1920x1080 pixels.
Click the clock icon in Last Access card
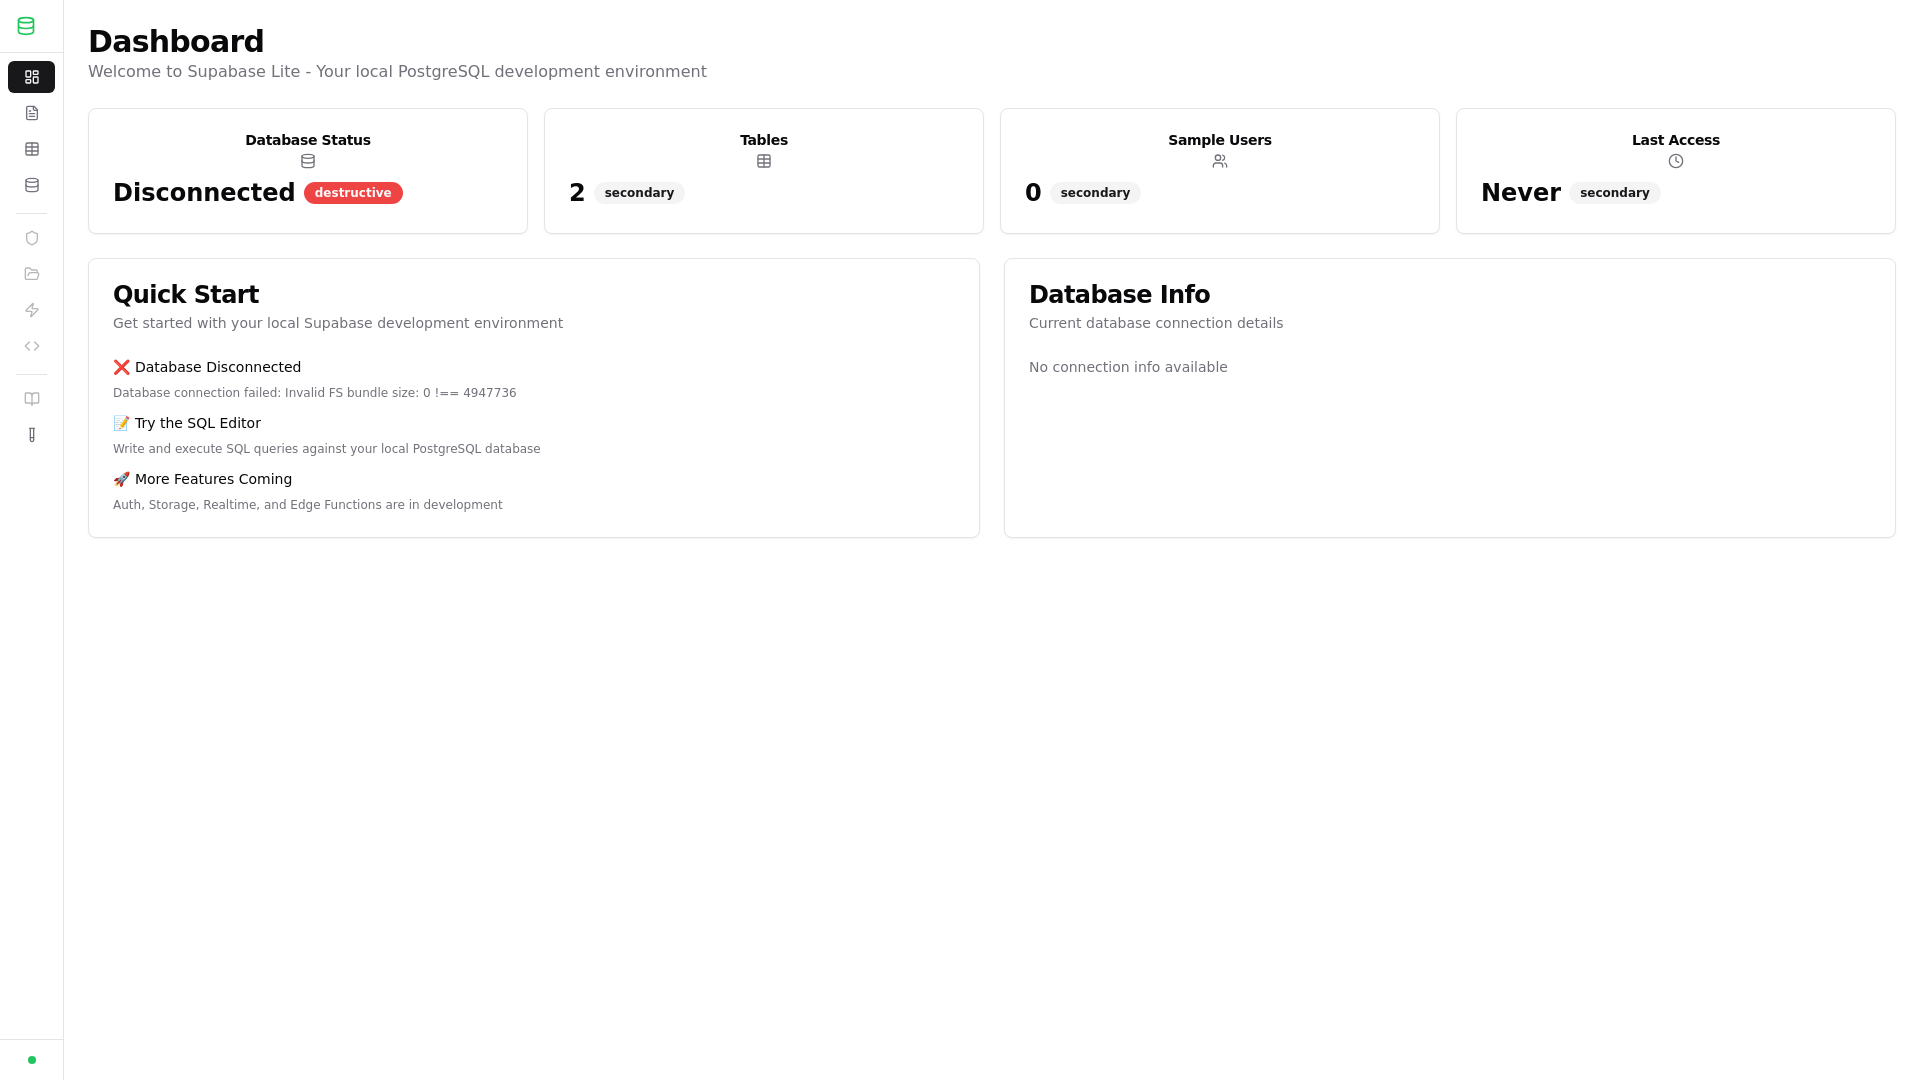pyautogui.click(x=1676, y=161)
